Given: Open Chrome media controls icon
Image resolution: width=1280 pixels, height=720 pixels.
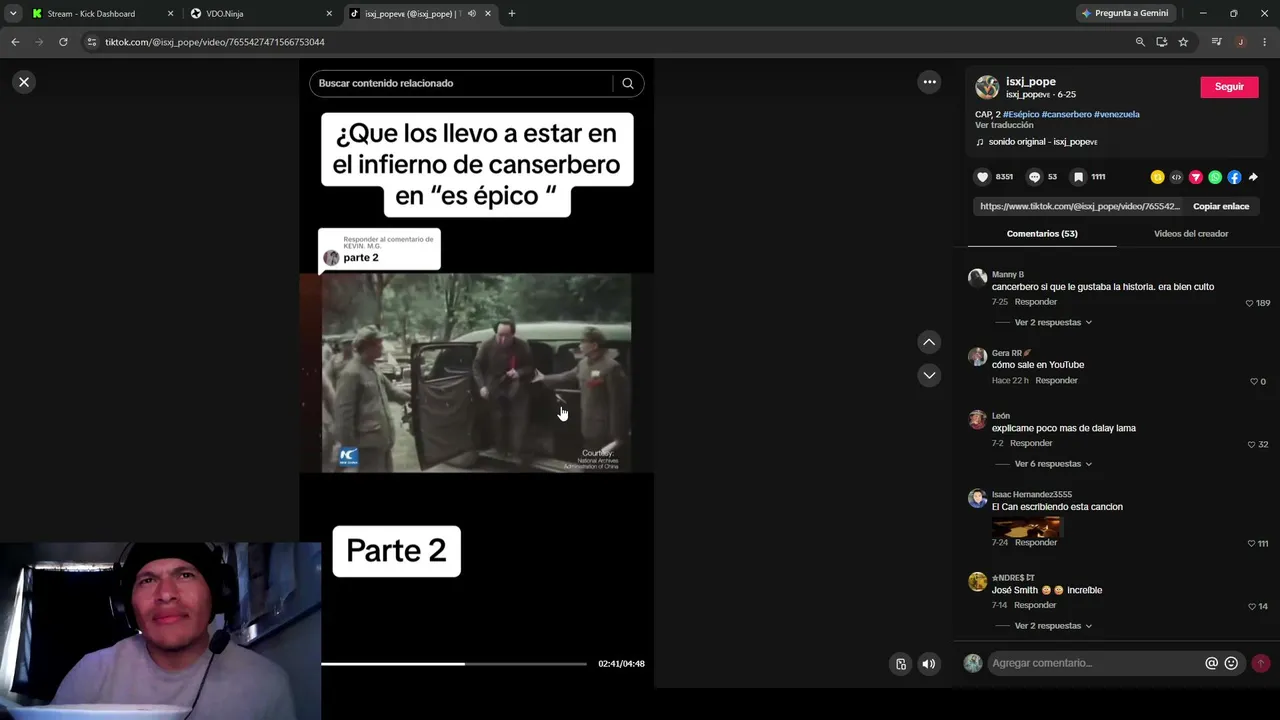Looking at the screenshot, I should click(x=1216, y=42).
